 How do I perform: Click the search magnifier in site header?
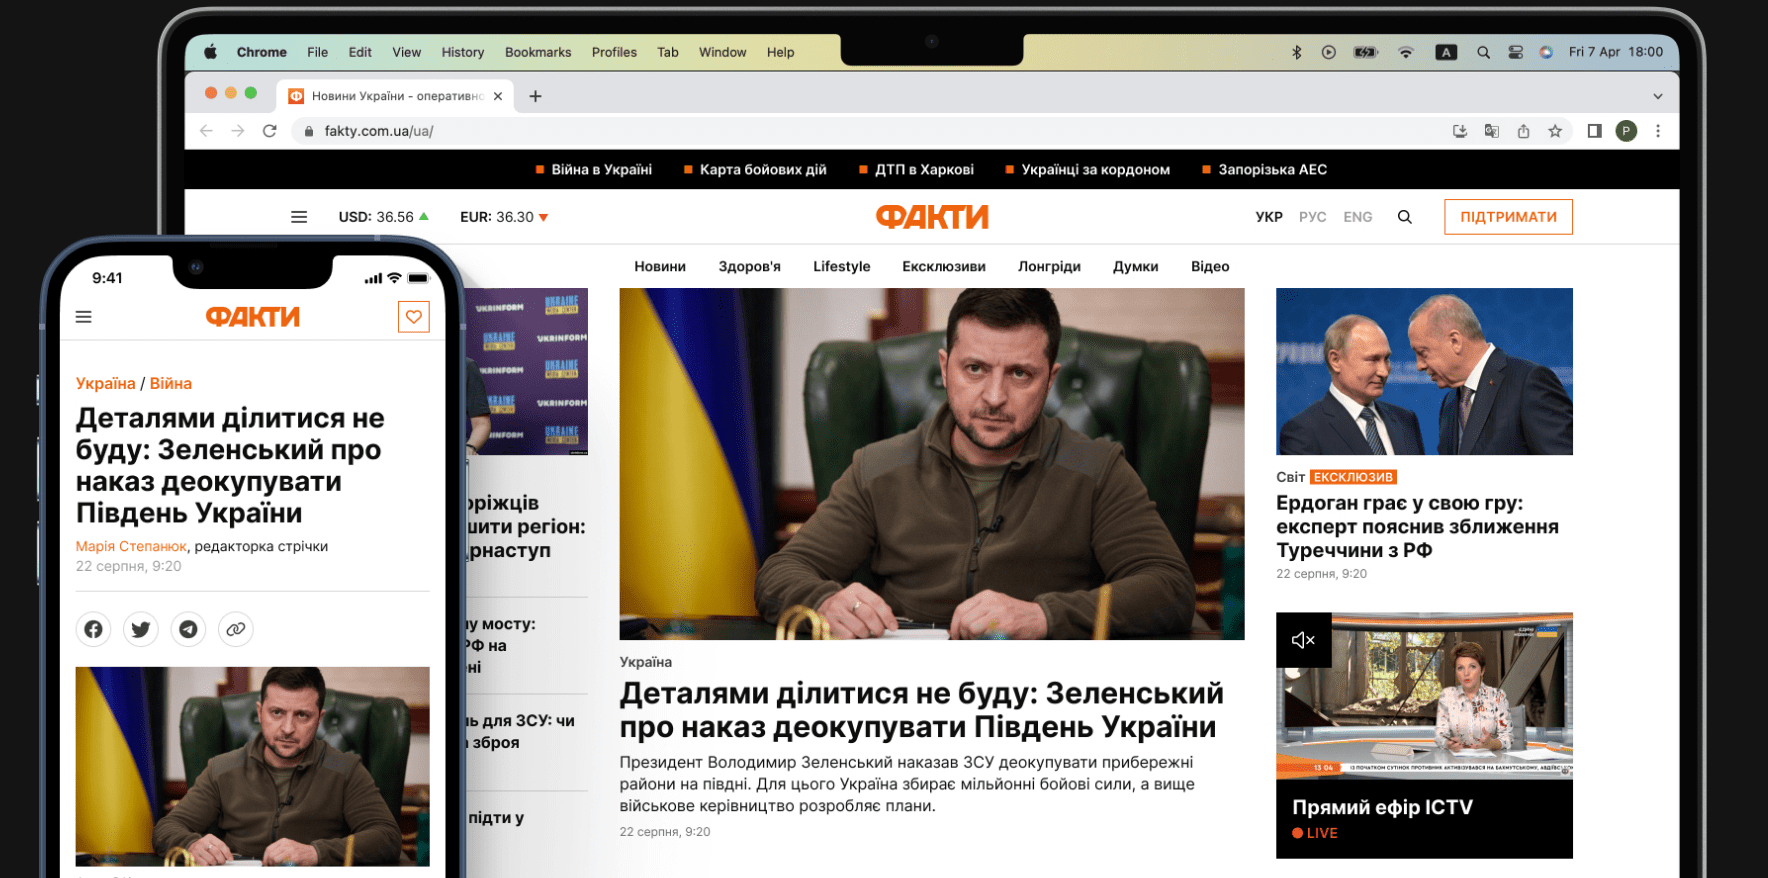pos(1404,217)
